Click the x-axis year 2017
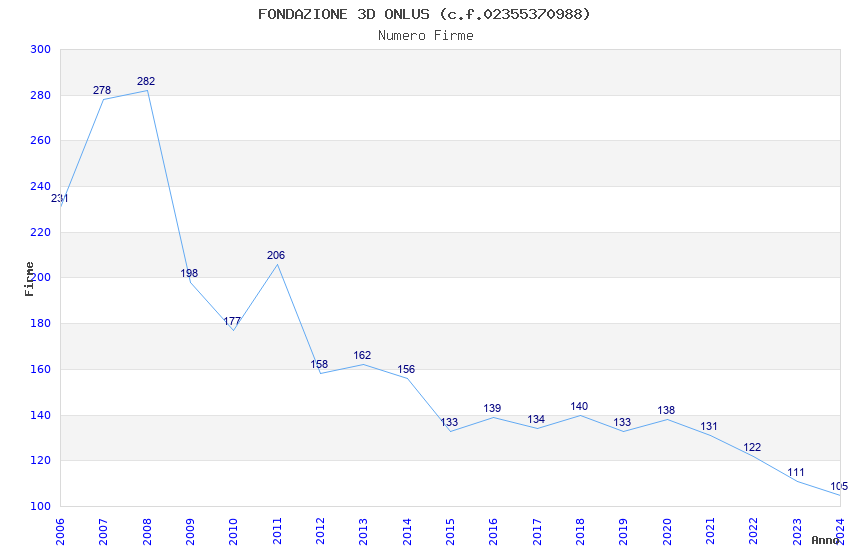This screenshot has width=850, height=550. pyautogui.click(x=537, y=532)
